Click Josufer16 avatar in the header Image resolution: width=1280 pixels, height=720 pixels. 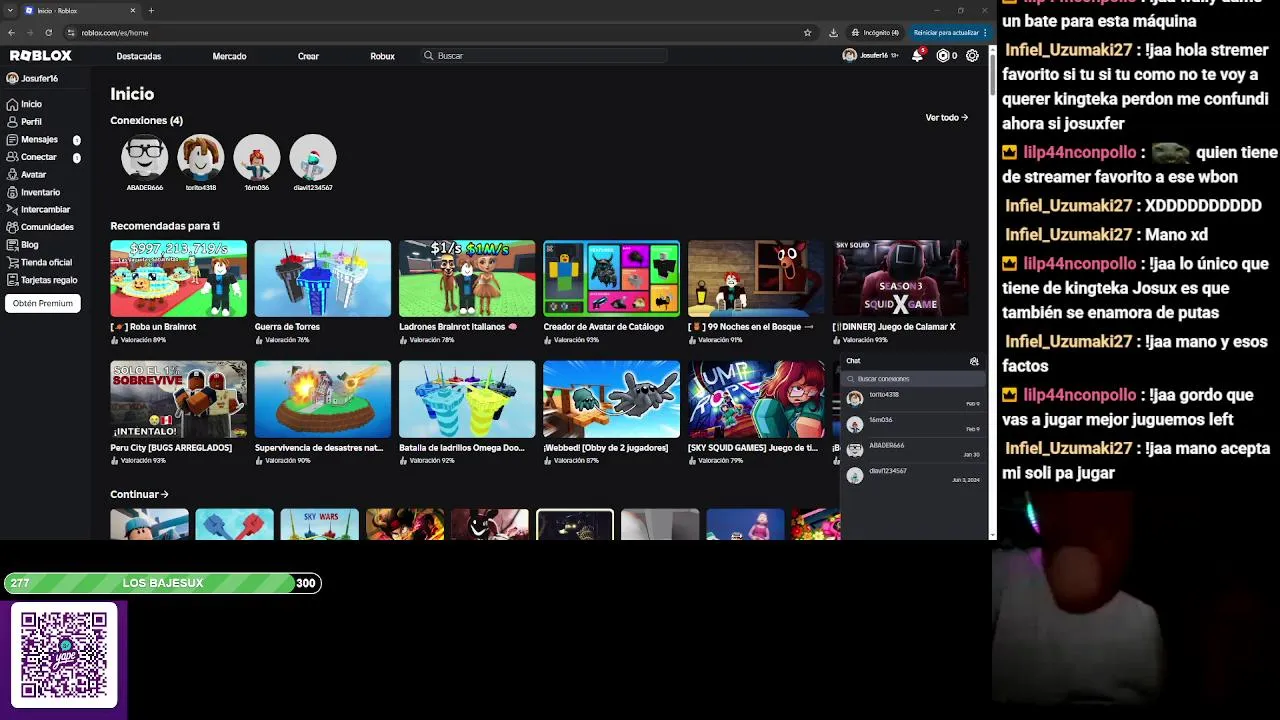pos(849,56)
